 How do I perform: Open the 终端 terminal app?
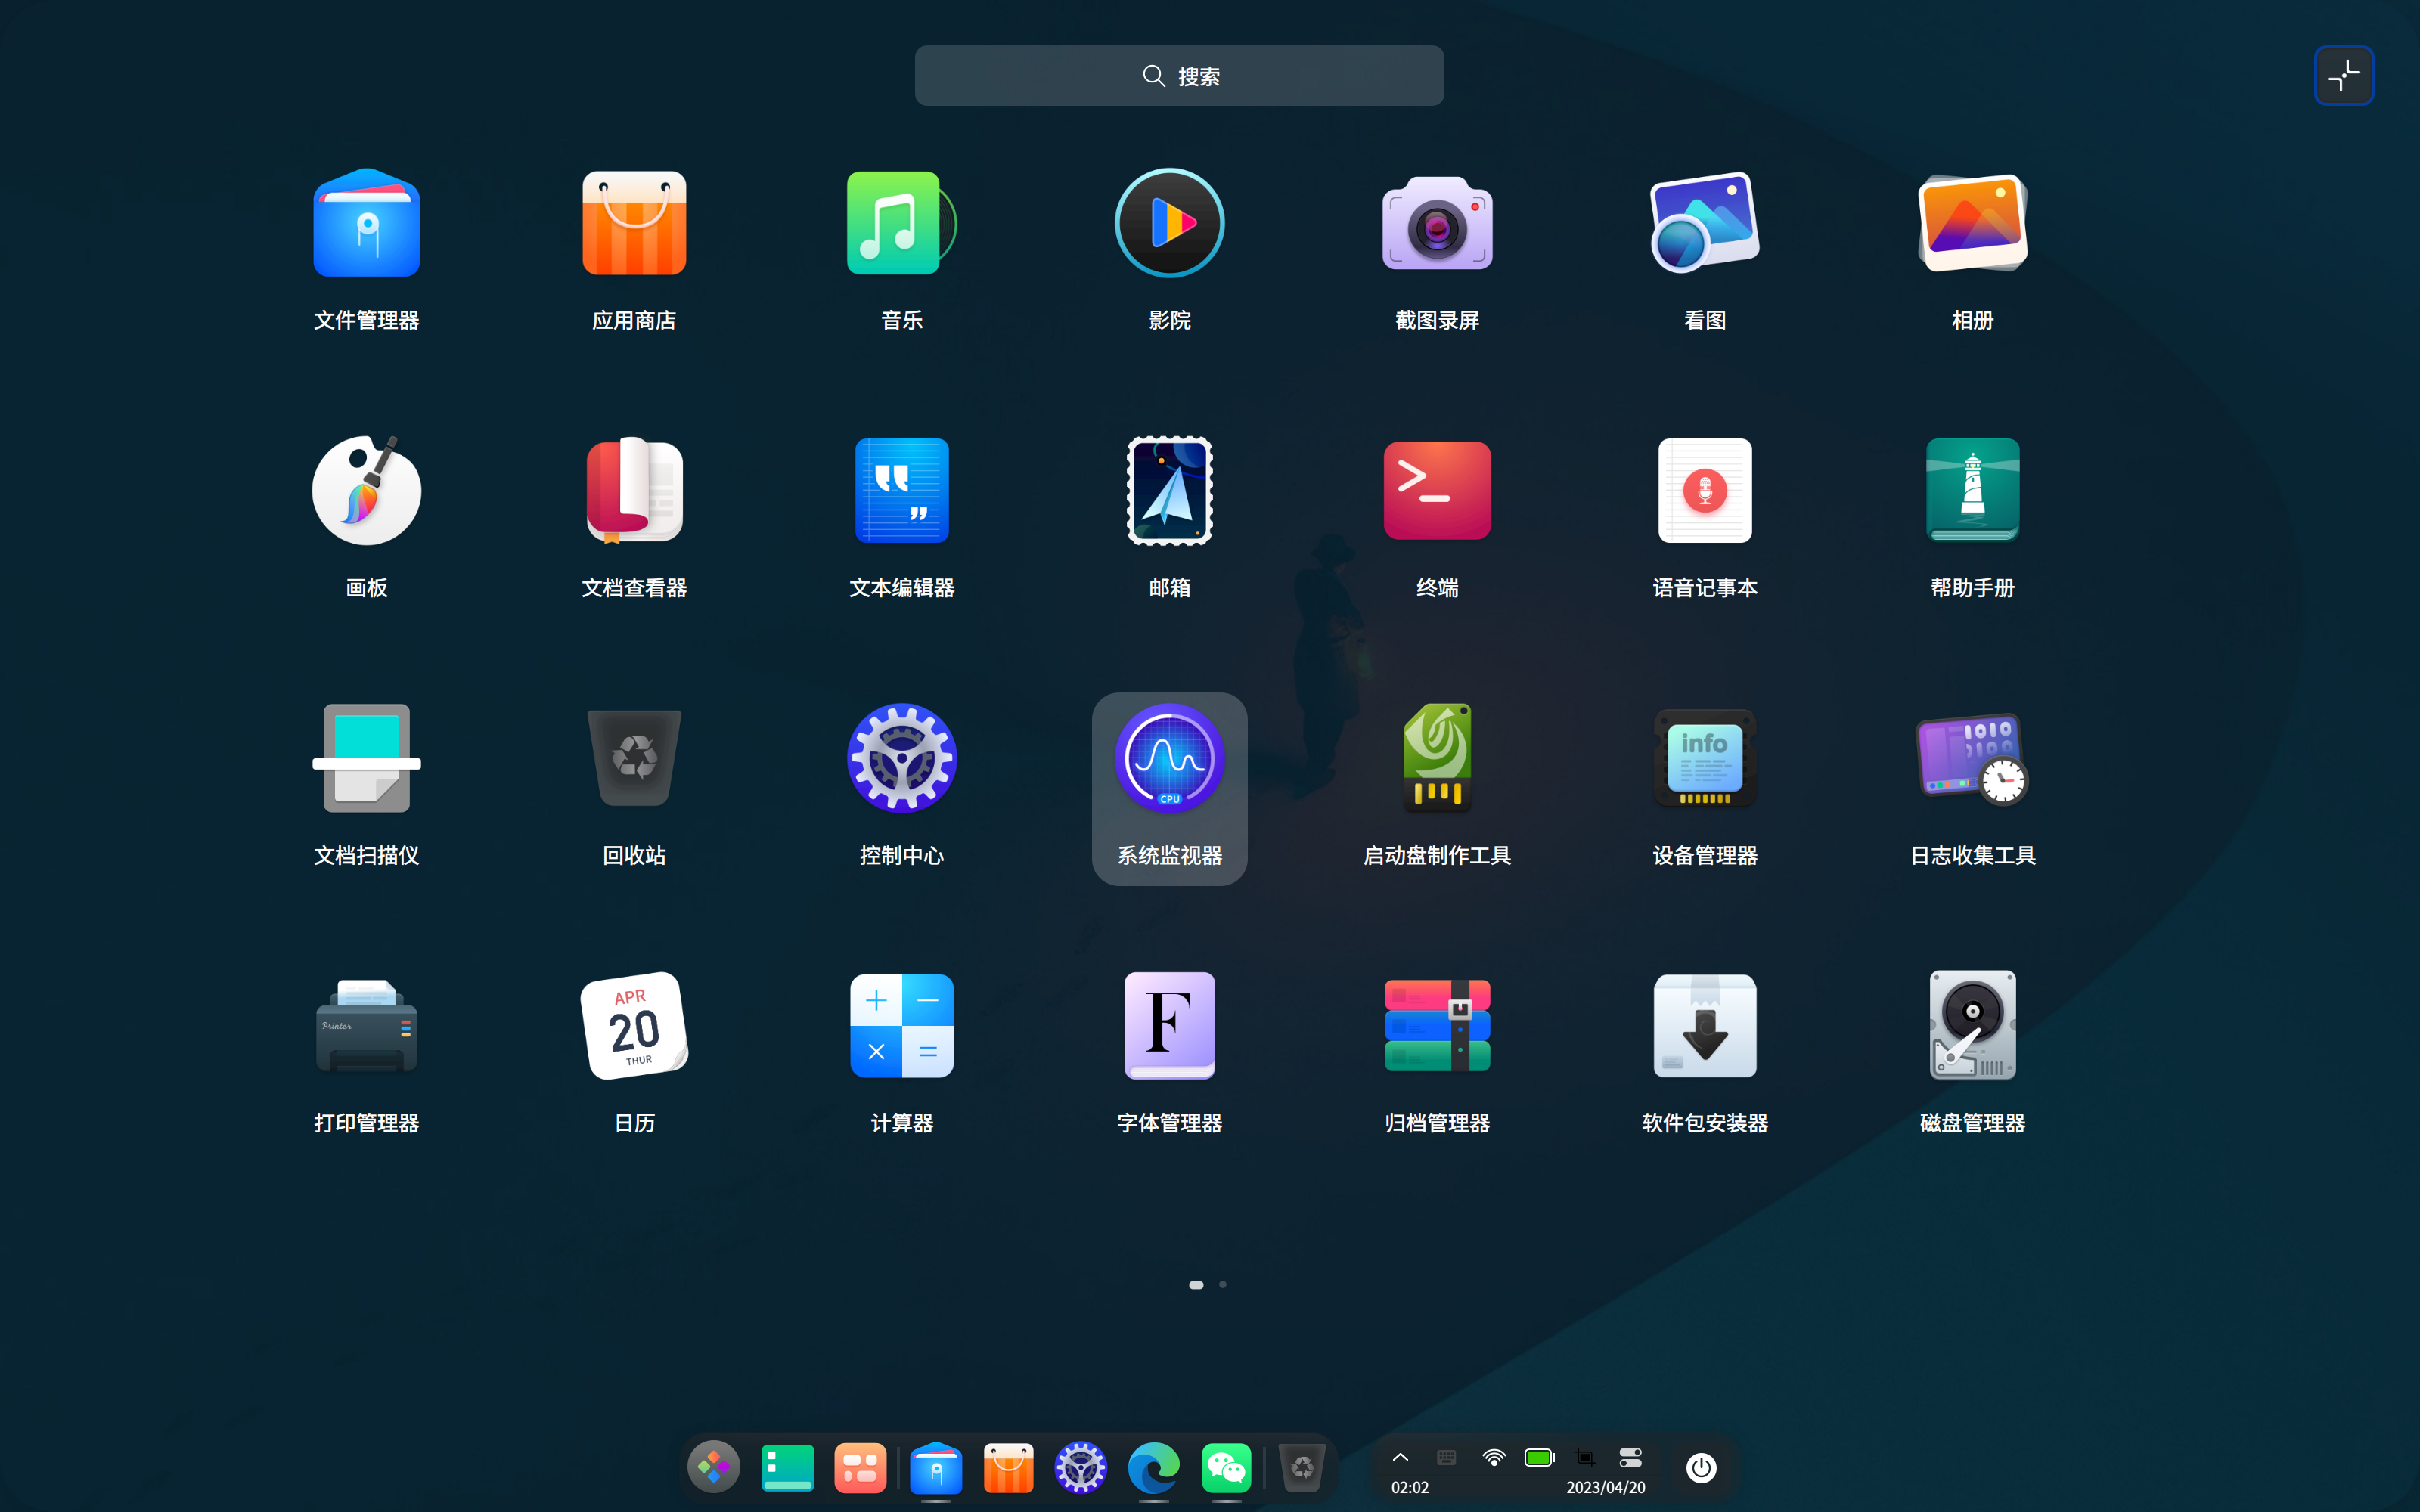click(x=1437, y=491)
